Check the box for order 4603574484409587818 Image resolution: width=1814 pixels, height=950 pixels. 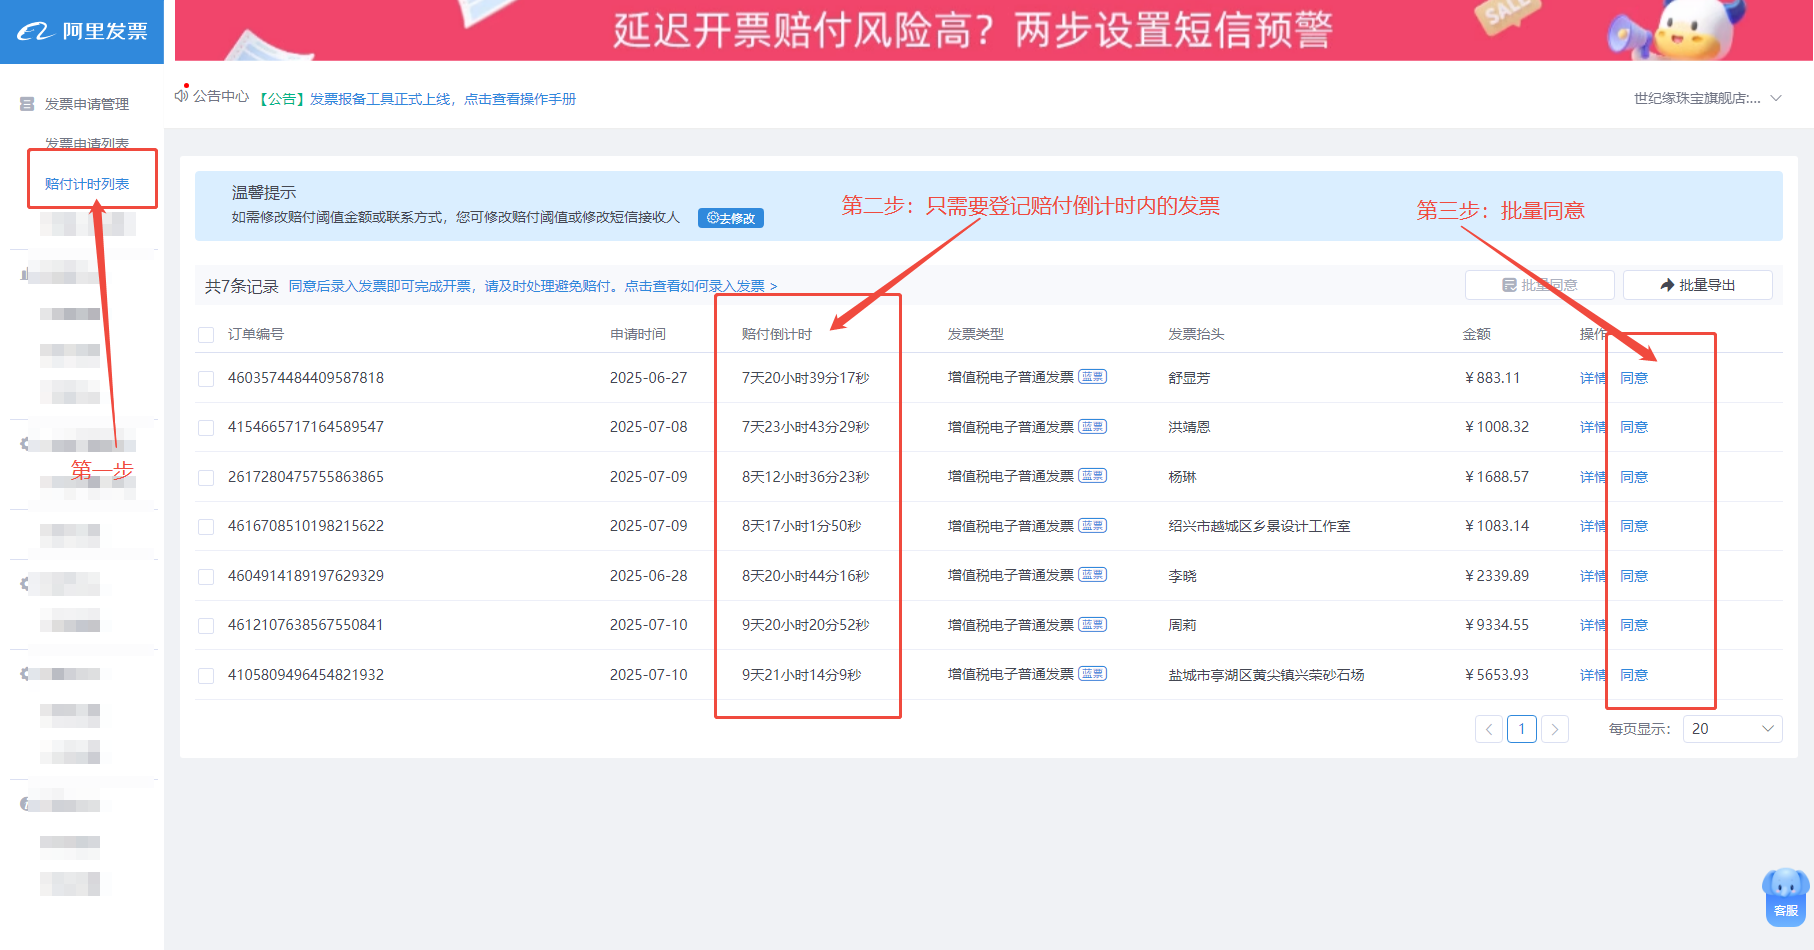206,379
